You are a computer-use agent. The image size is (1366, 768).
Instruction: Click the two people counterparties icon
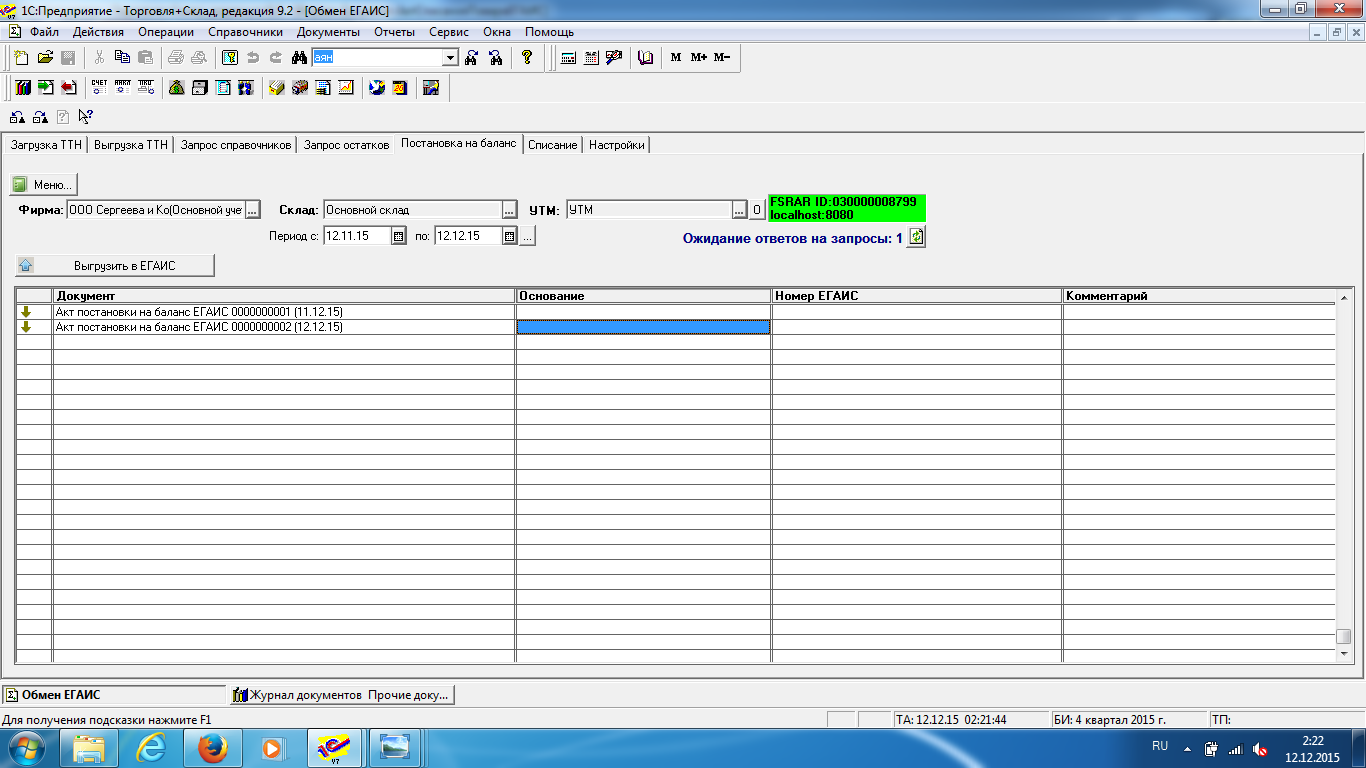pos(245,88)
